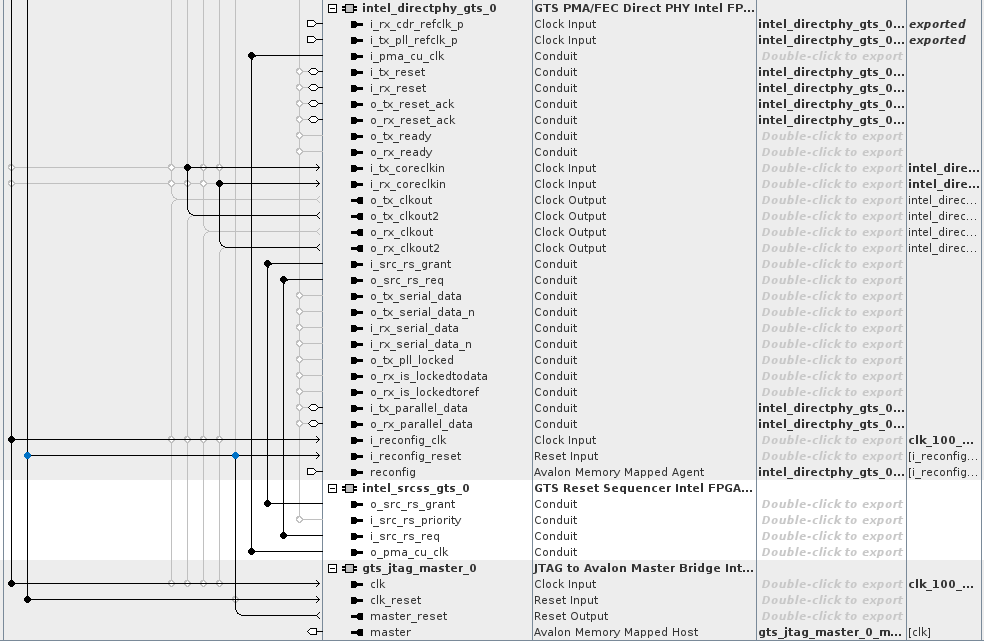The width and height of the screenshot is (984, 642).
Task: Toggle the filled connection dot on i_src_rs_req row
Action: click(x=284, y=535)
